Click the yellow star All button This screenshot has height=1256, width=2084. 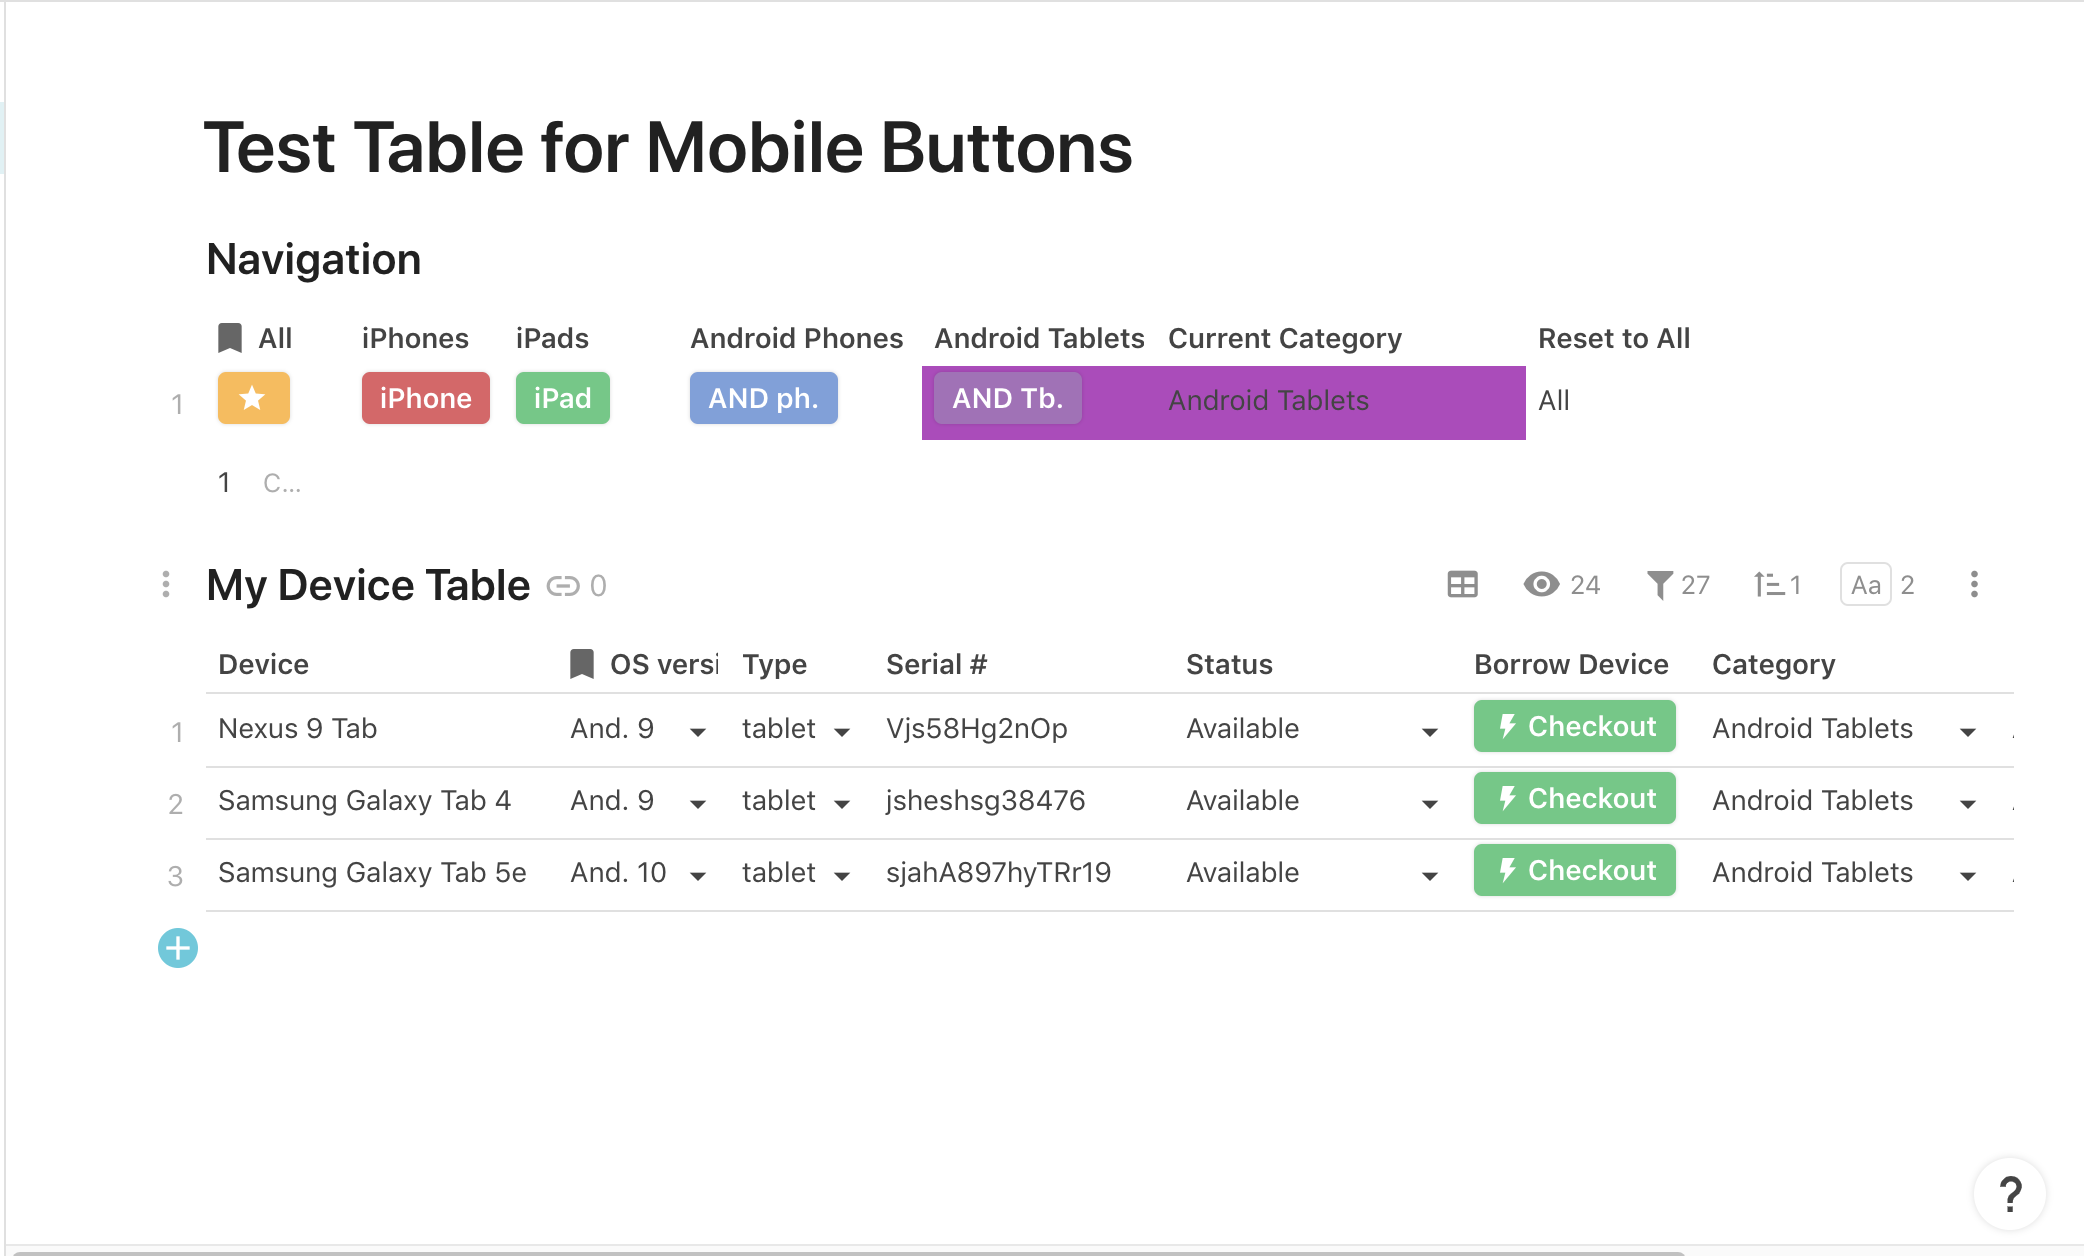pyautogui.click(x=253, y=398)
